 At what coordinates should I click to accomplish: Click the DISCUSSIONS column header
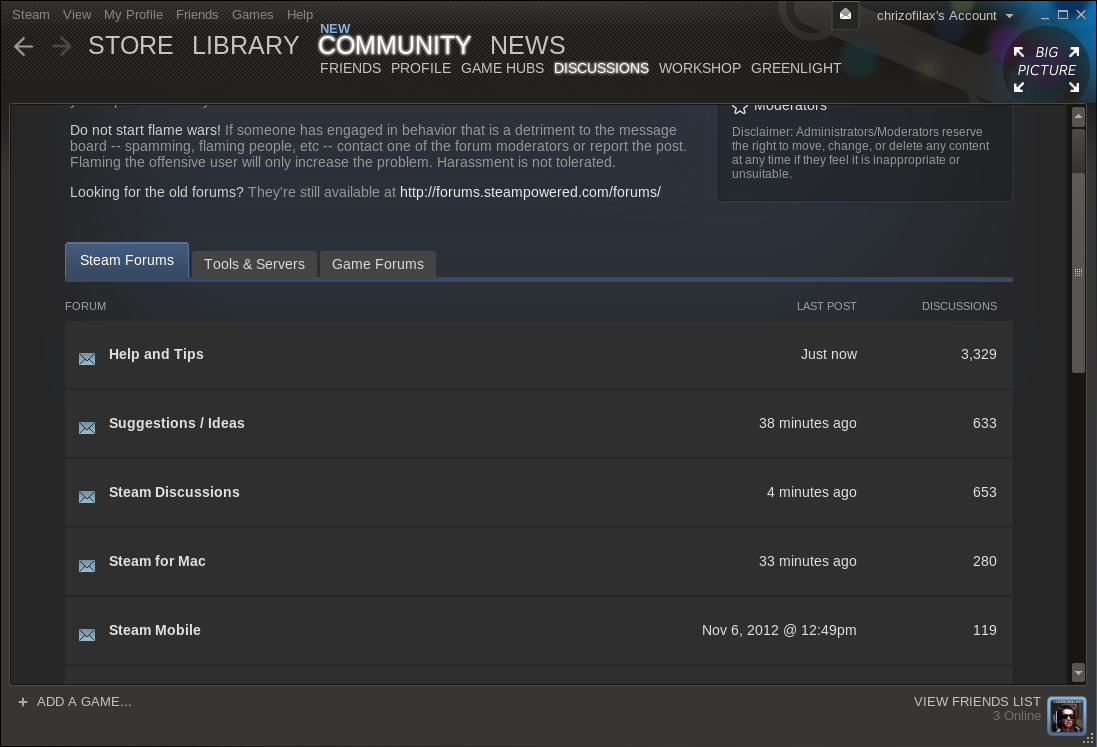tap(959, 306)
